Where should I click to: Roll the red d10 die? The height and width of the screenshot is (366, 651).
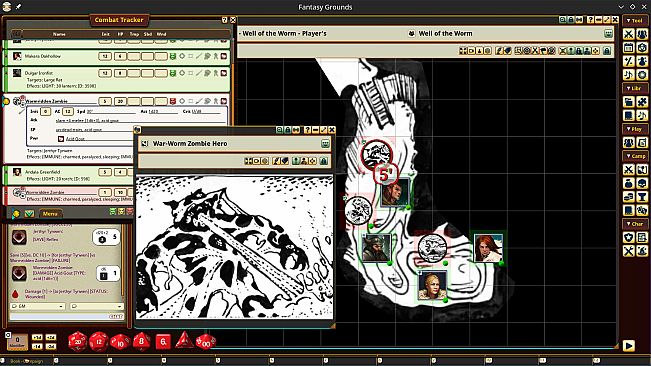120,342
